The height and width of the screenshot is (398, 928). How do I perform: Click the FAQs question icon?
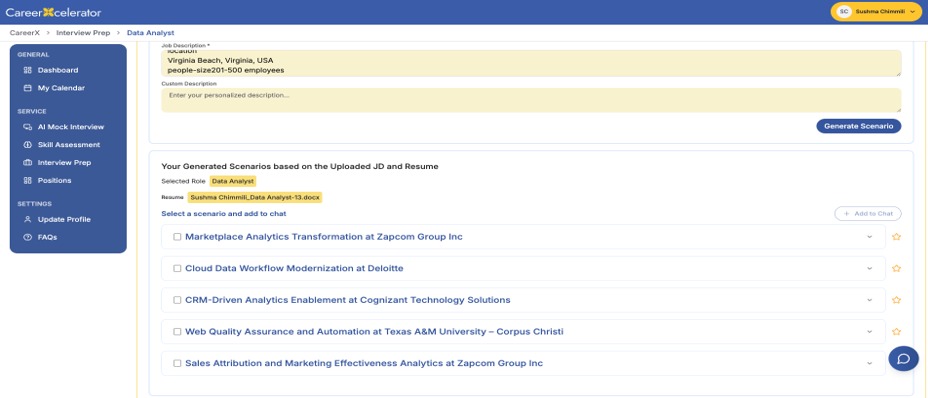click(x=27, y=237)
